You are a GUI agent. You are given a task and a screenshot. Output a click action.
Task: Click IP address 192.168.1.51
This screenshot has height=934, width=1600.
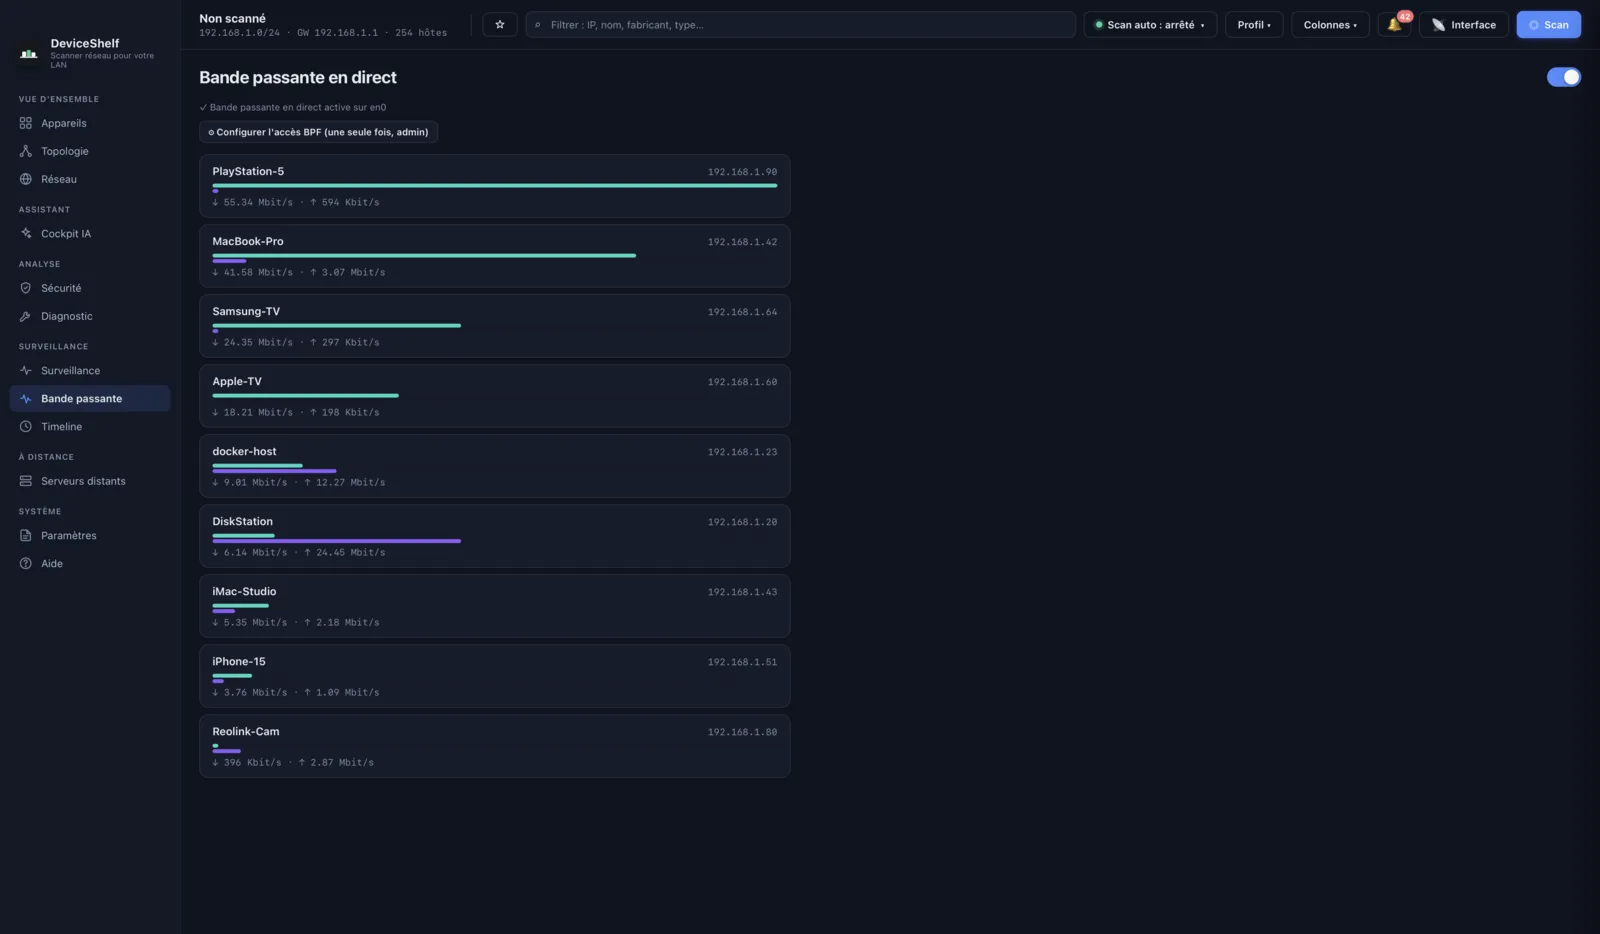742,662
